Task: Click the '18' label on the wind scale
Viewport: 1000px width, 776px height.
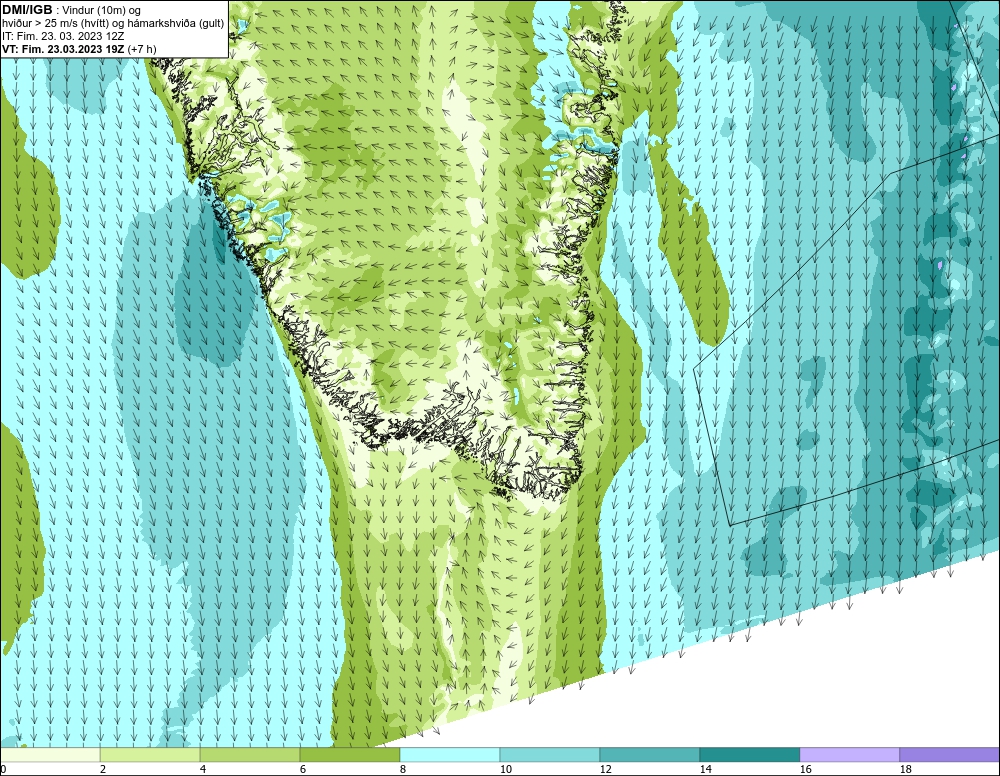Action: [906, 769]
